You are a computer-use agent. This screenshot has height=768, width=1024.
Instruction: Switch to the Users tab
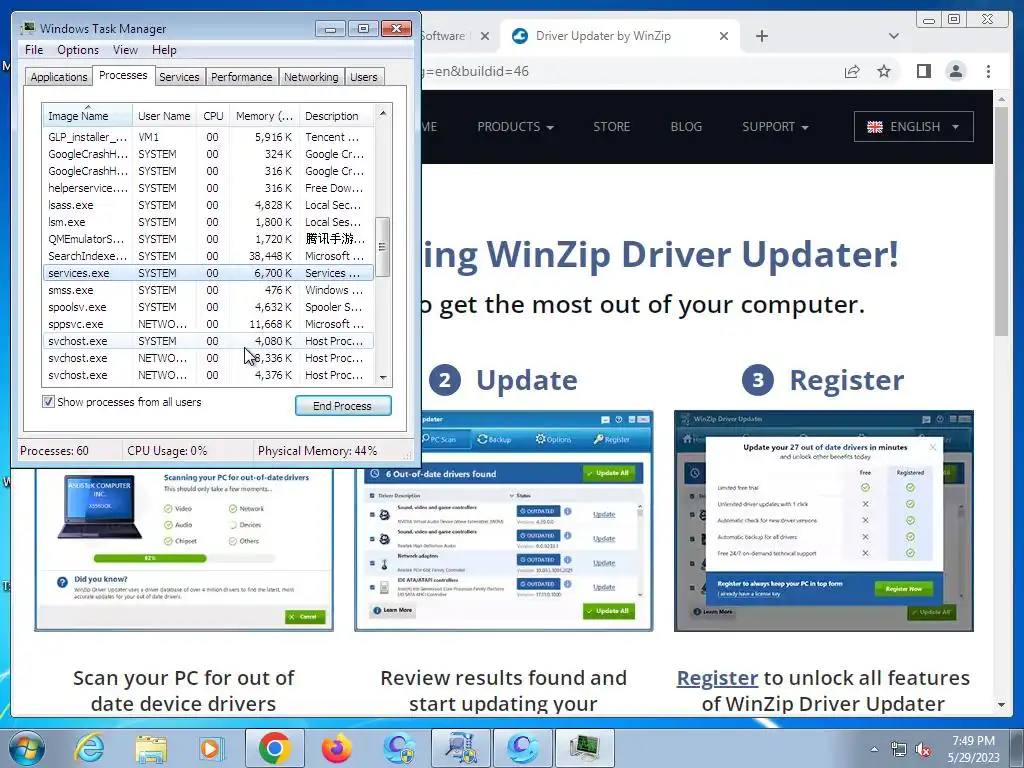tap(363, 77)
